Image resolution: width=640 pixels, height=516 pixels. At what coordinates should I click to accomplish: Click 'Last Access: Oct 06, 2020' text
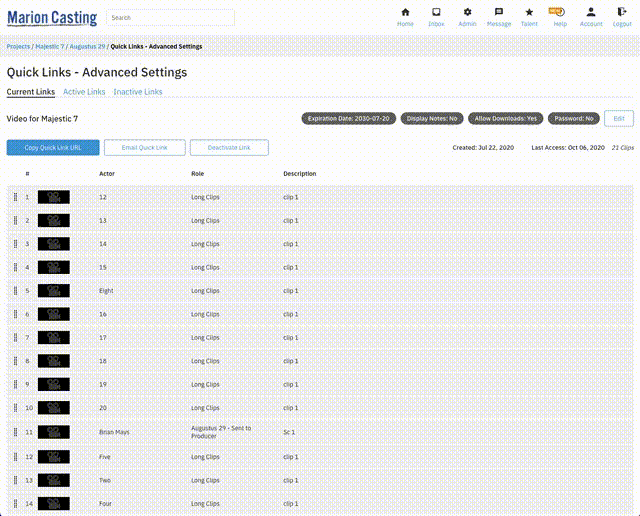[568, 147]
